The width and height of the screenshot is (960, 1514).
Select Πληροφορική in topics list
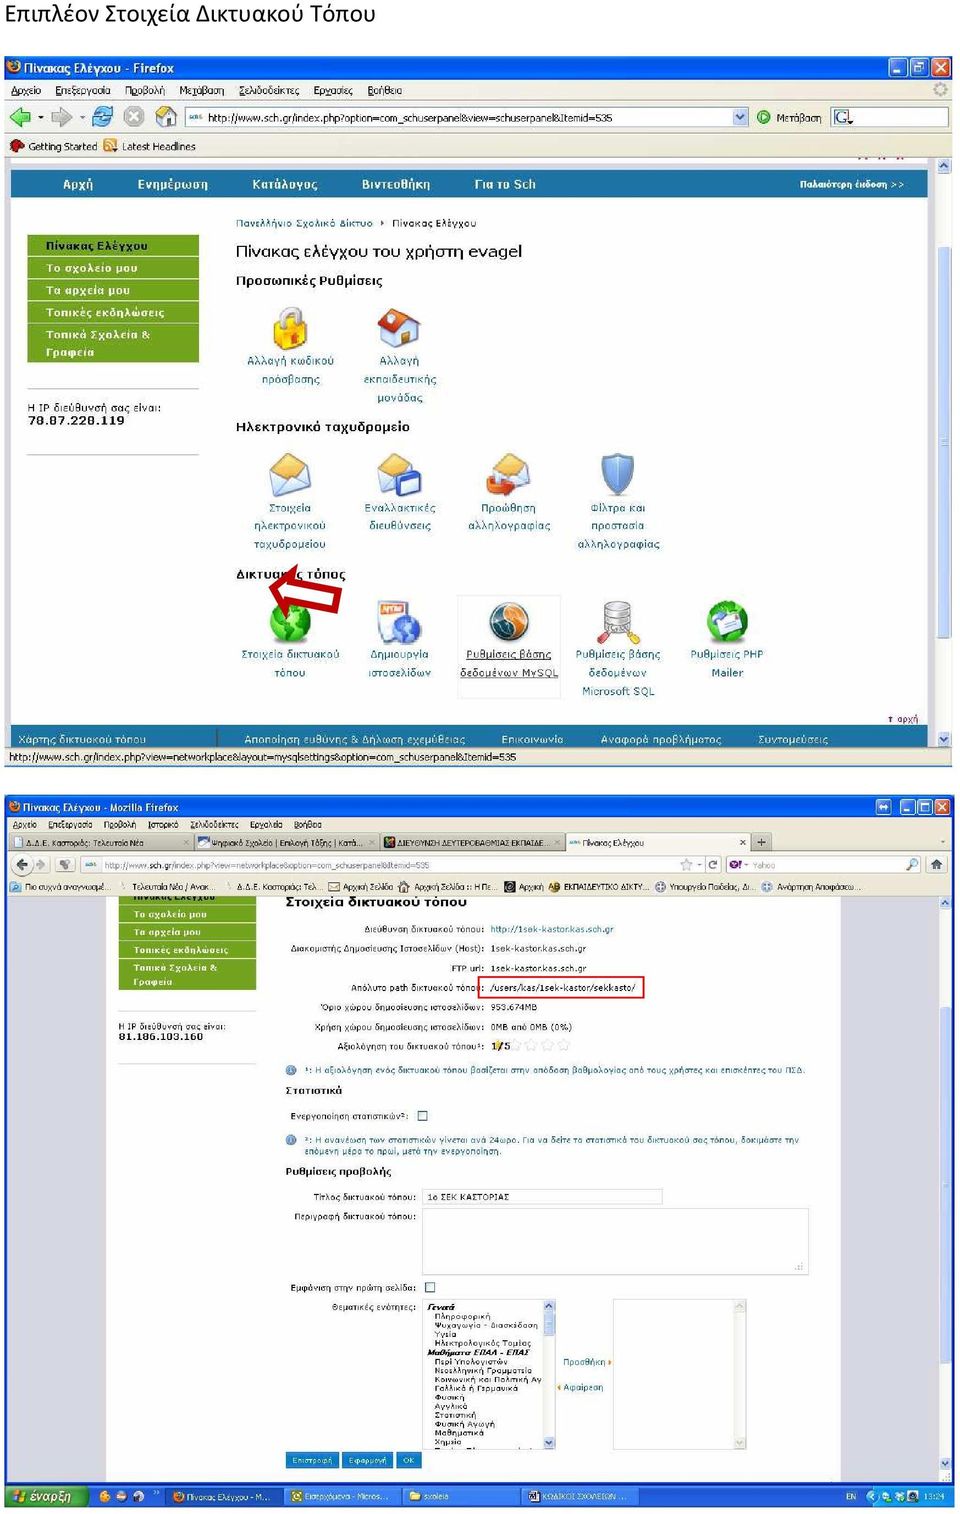pyautogui.click(x=462, y=1316)
